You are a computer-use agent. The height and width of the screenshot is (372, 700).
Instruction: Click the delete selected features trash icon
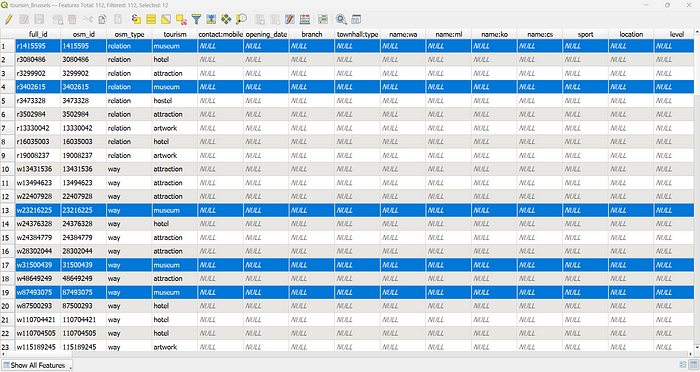point(72,19)
